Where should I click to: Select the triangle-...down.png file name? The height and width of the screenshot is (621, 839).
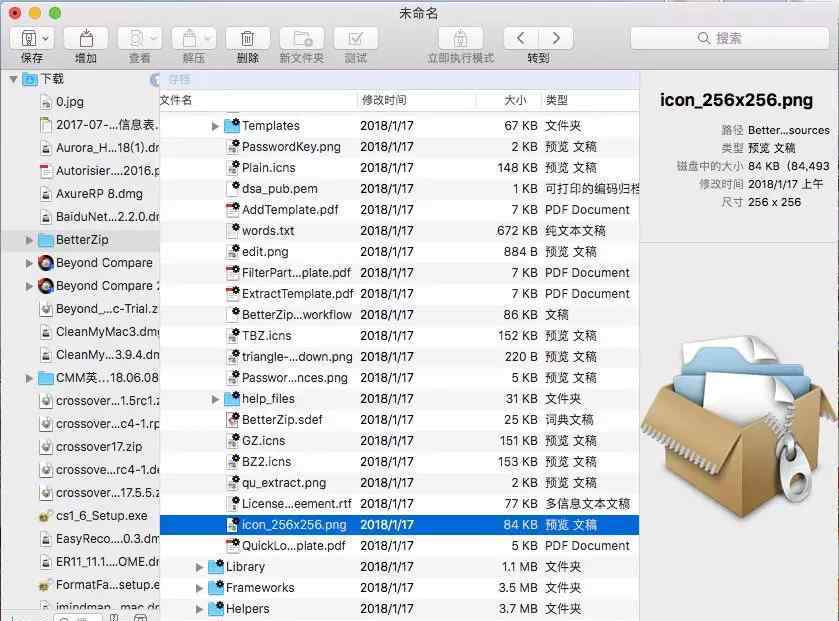tap(297, 357)
